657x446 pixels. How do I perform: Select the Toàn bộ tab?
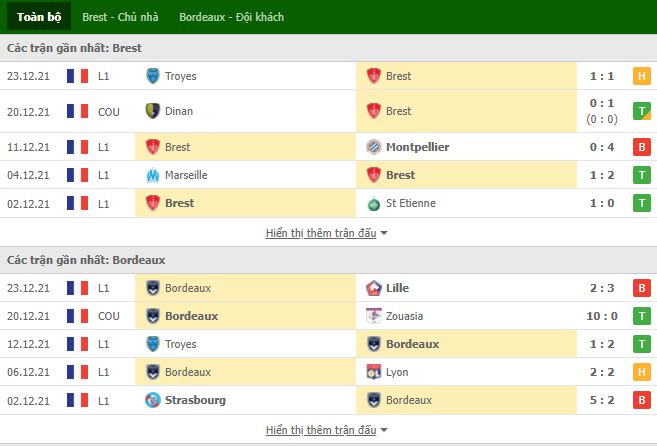pos(39,17)
